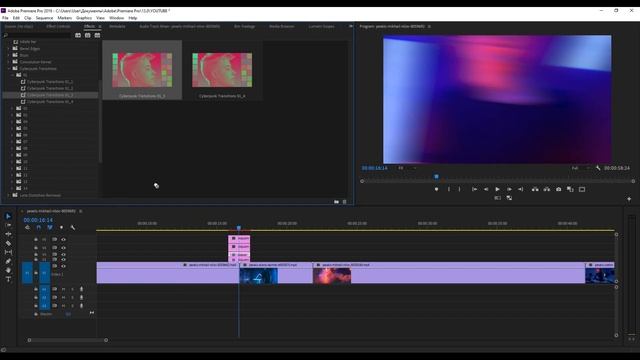Go to Out point in Program monitor
The width and height of the screenshot is (640, 360).
click(520, 189)
